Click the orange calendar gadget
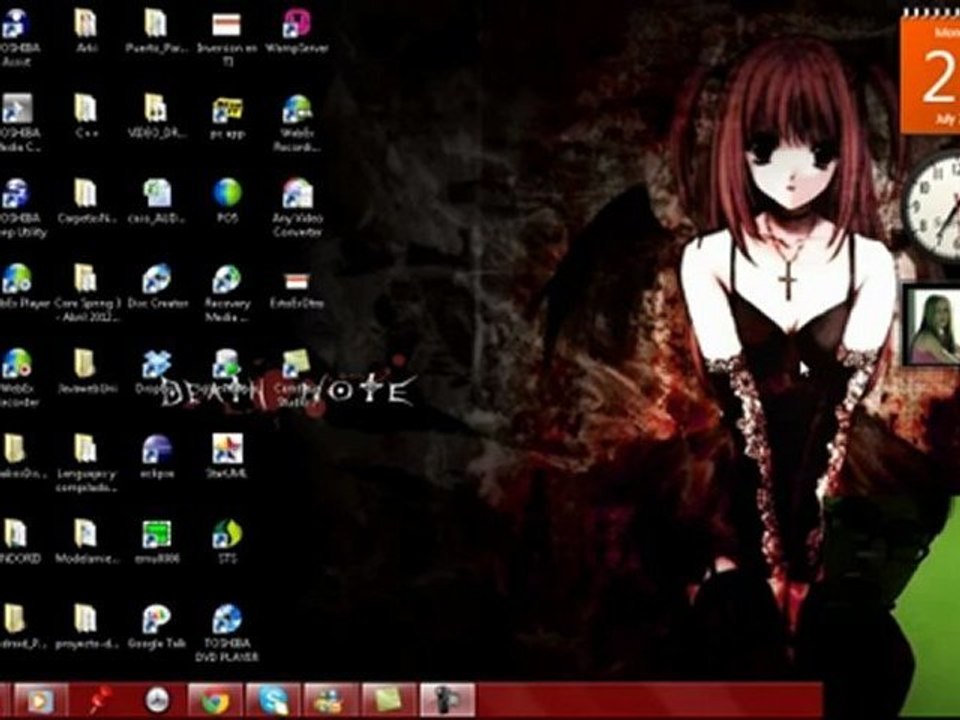The width and height of the screenshot is (960, 720). 930,72
